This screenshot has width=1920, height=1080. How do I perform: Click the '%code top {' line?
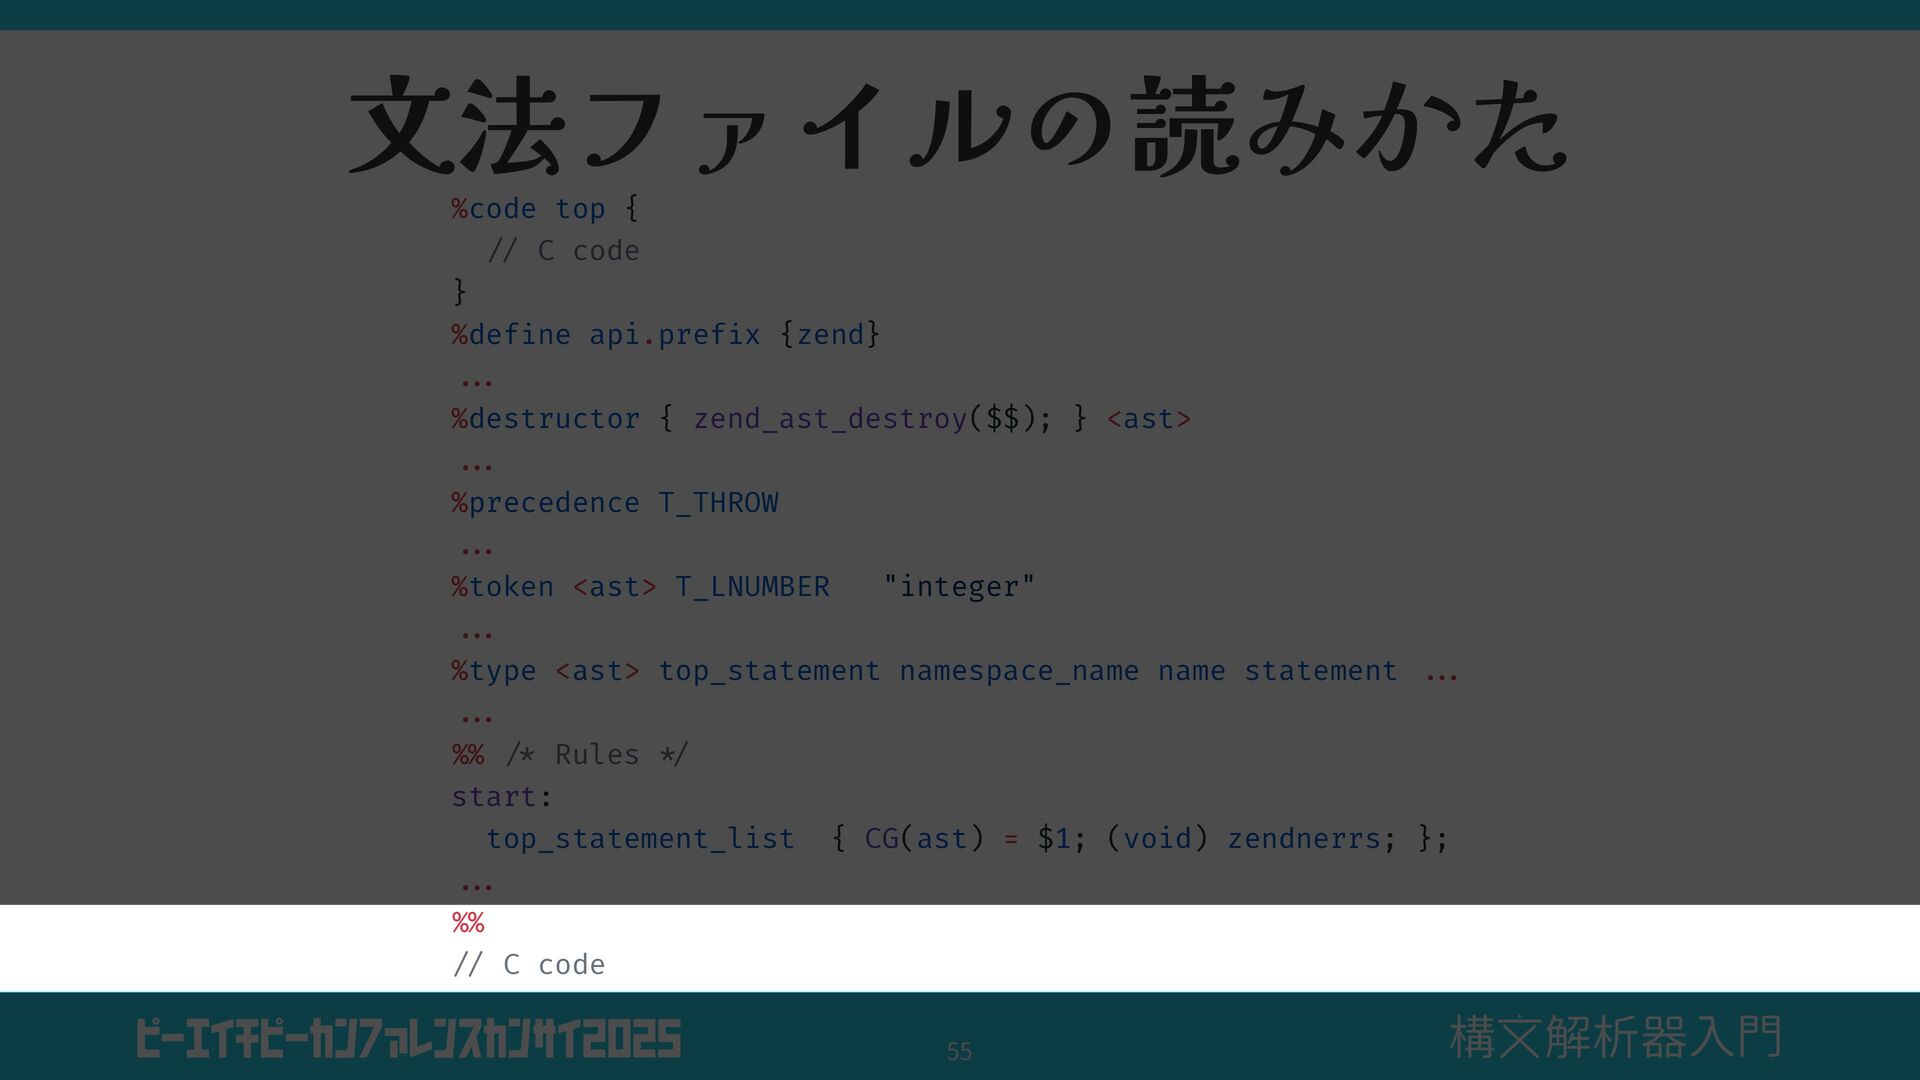click(x=545, y=208)
